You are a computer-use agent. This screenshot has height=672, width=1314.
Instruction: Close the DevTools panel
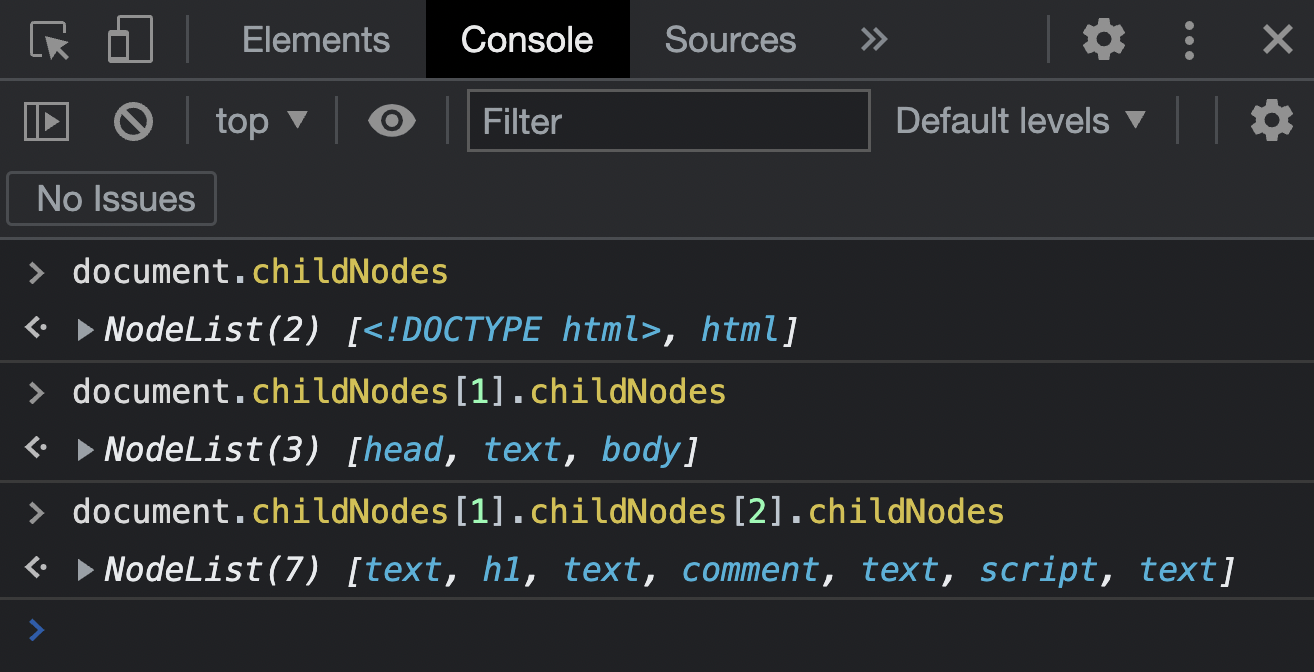[1277, 40]
